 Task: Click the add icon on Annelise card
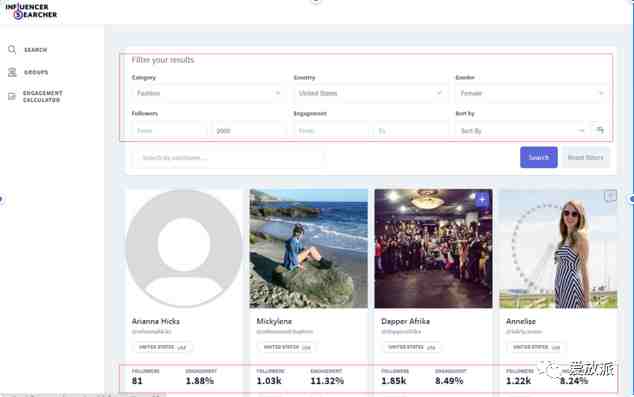pyautogui.click(x=610, y=196)
